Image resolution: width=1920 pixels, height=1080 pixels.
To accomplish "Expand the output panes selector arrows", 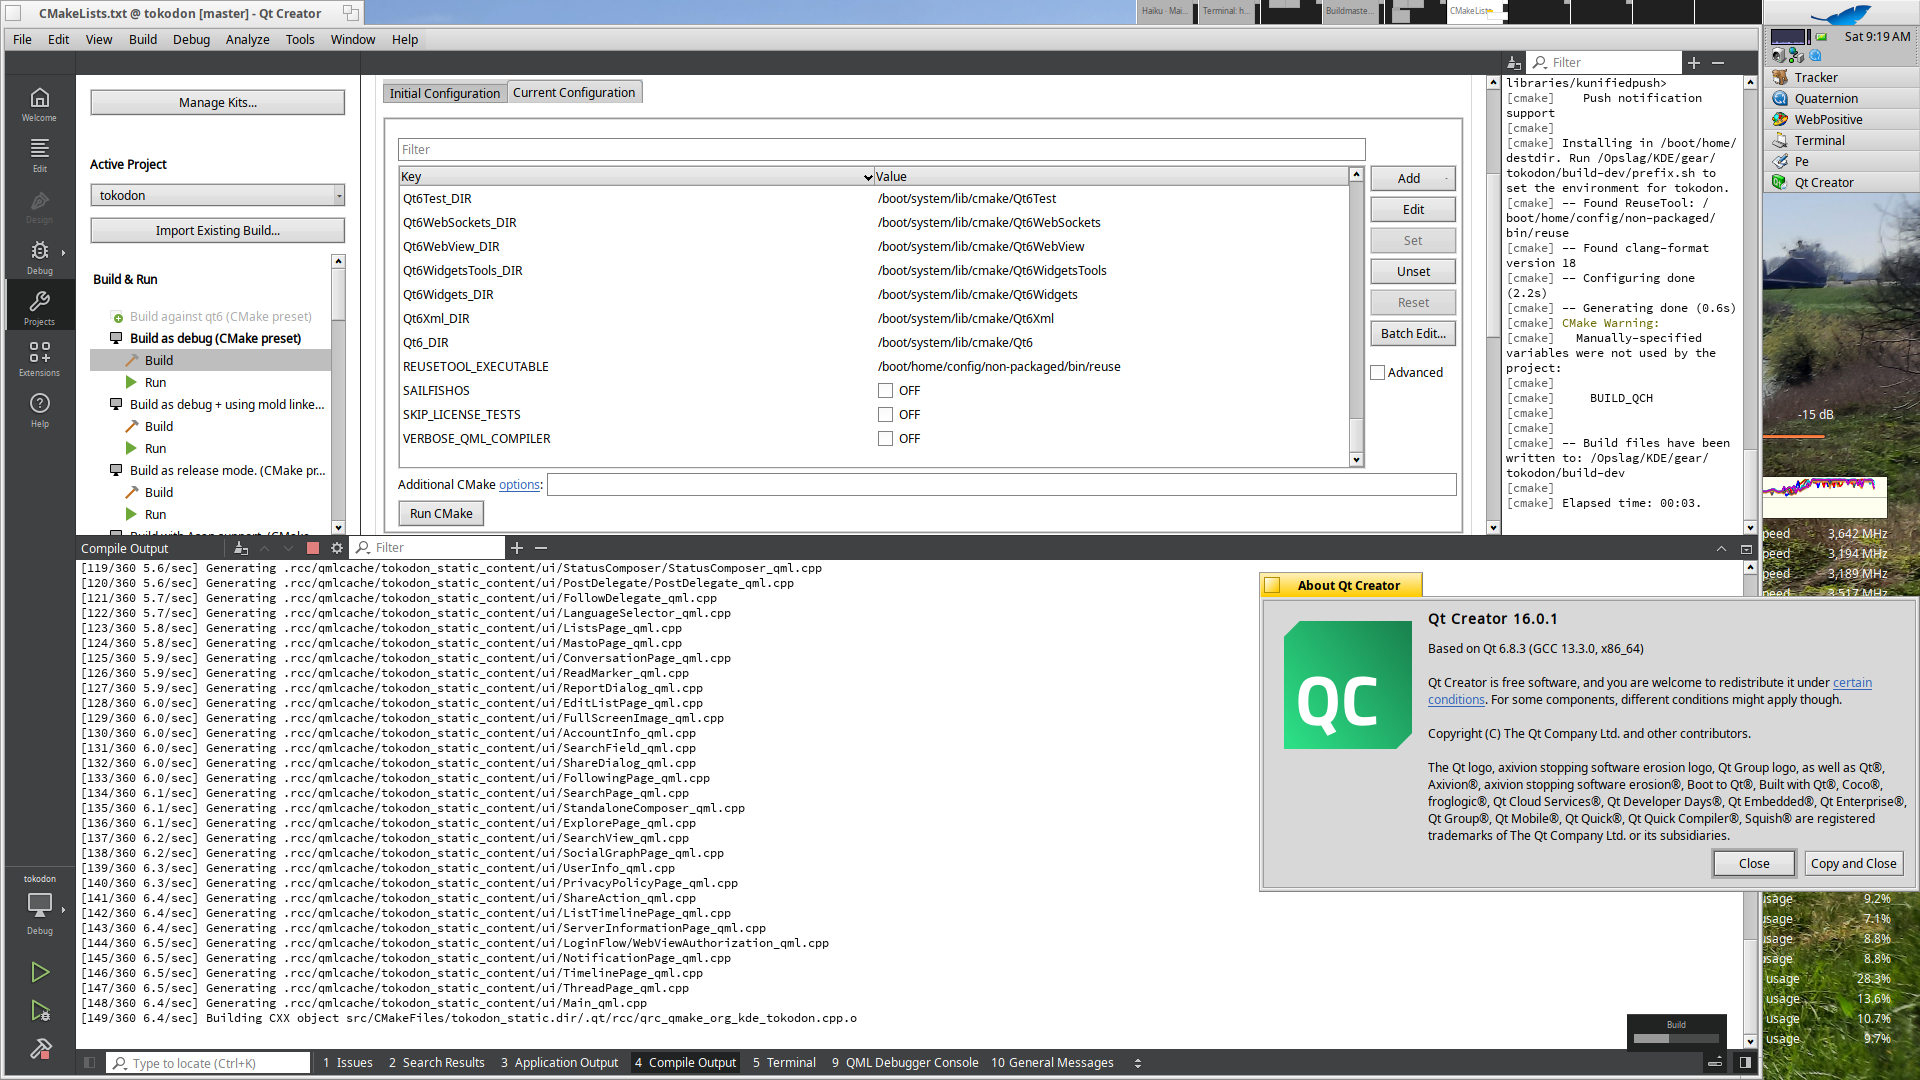I will click(x=1138, y=1063).
